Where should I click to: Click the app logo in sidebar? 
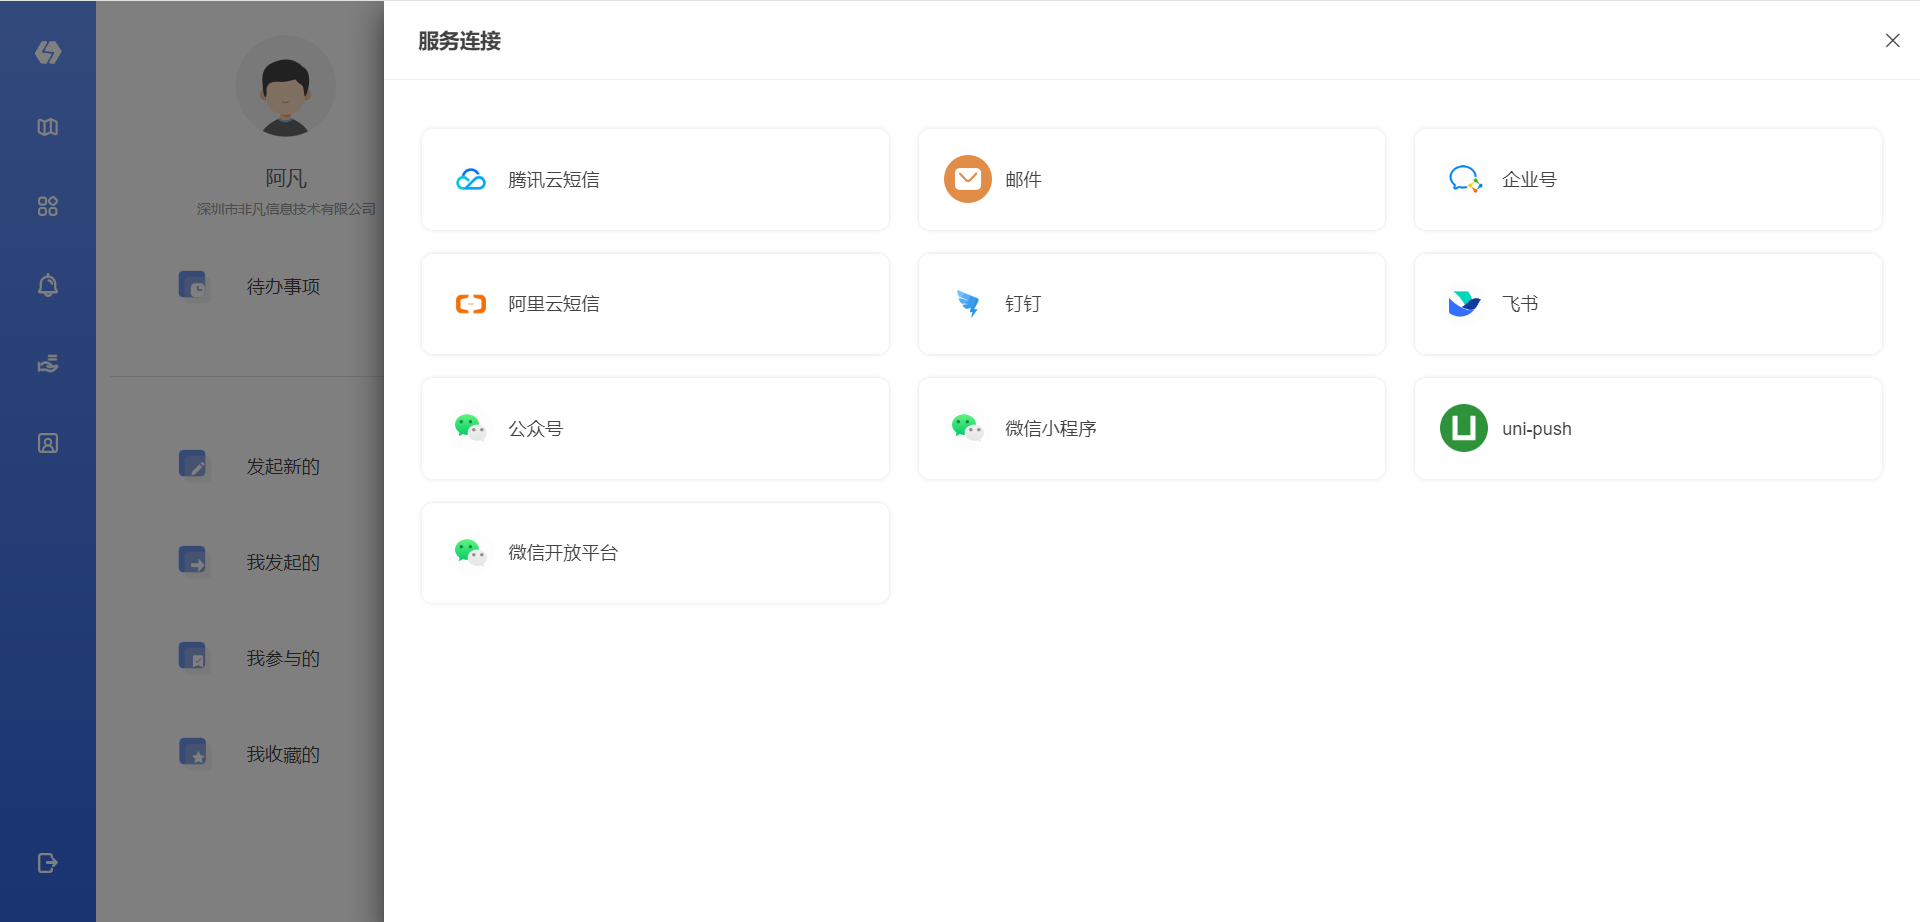(x=48, y=52)
